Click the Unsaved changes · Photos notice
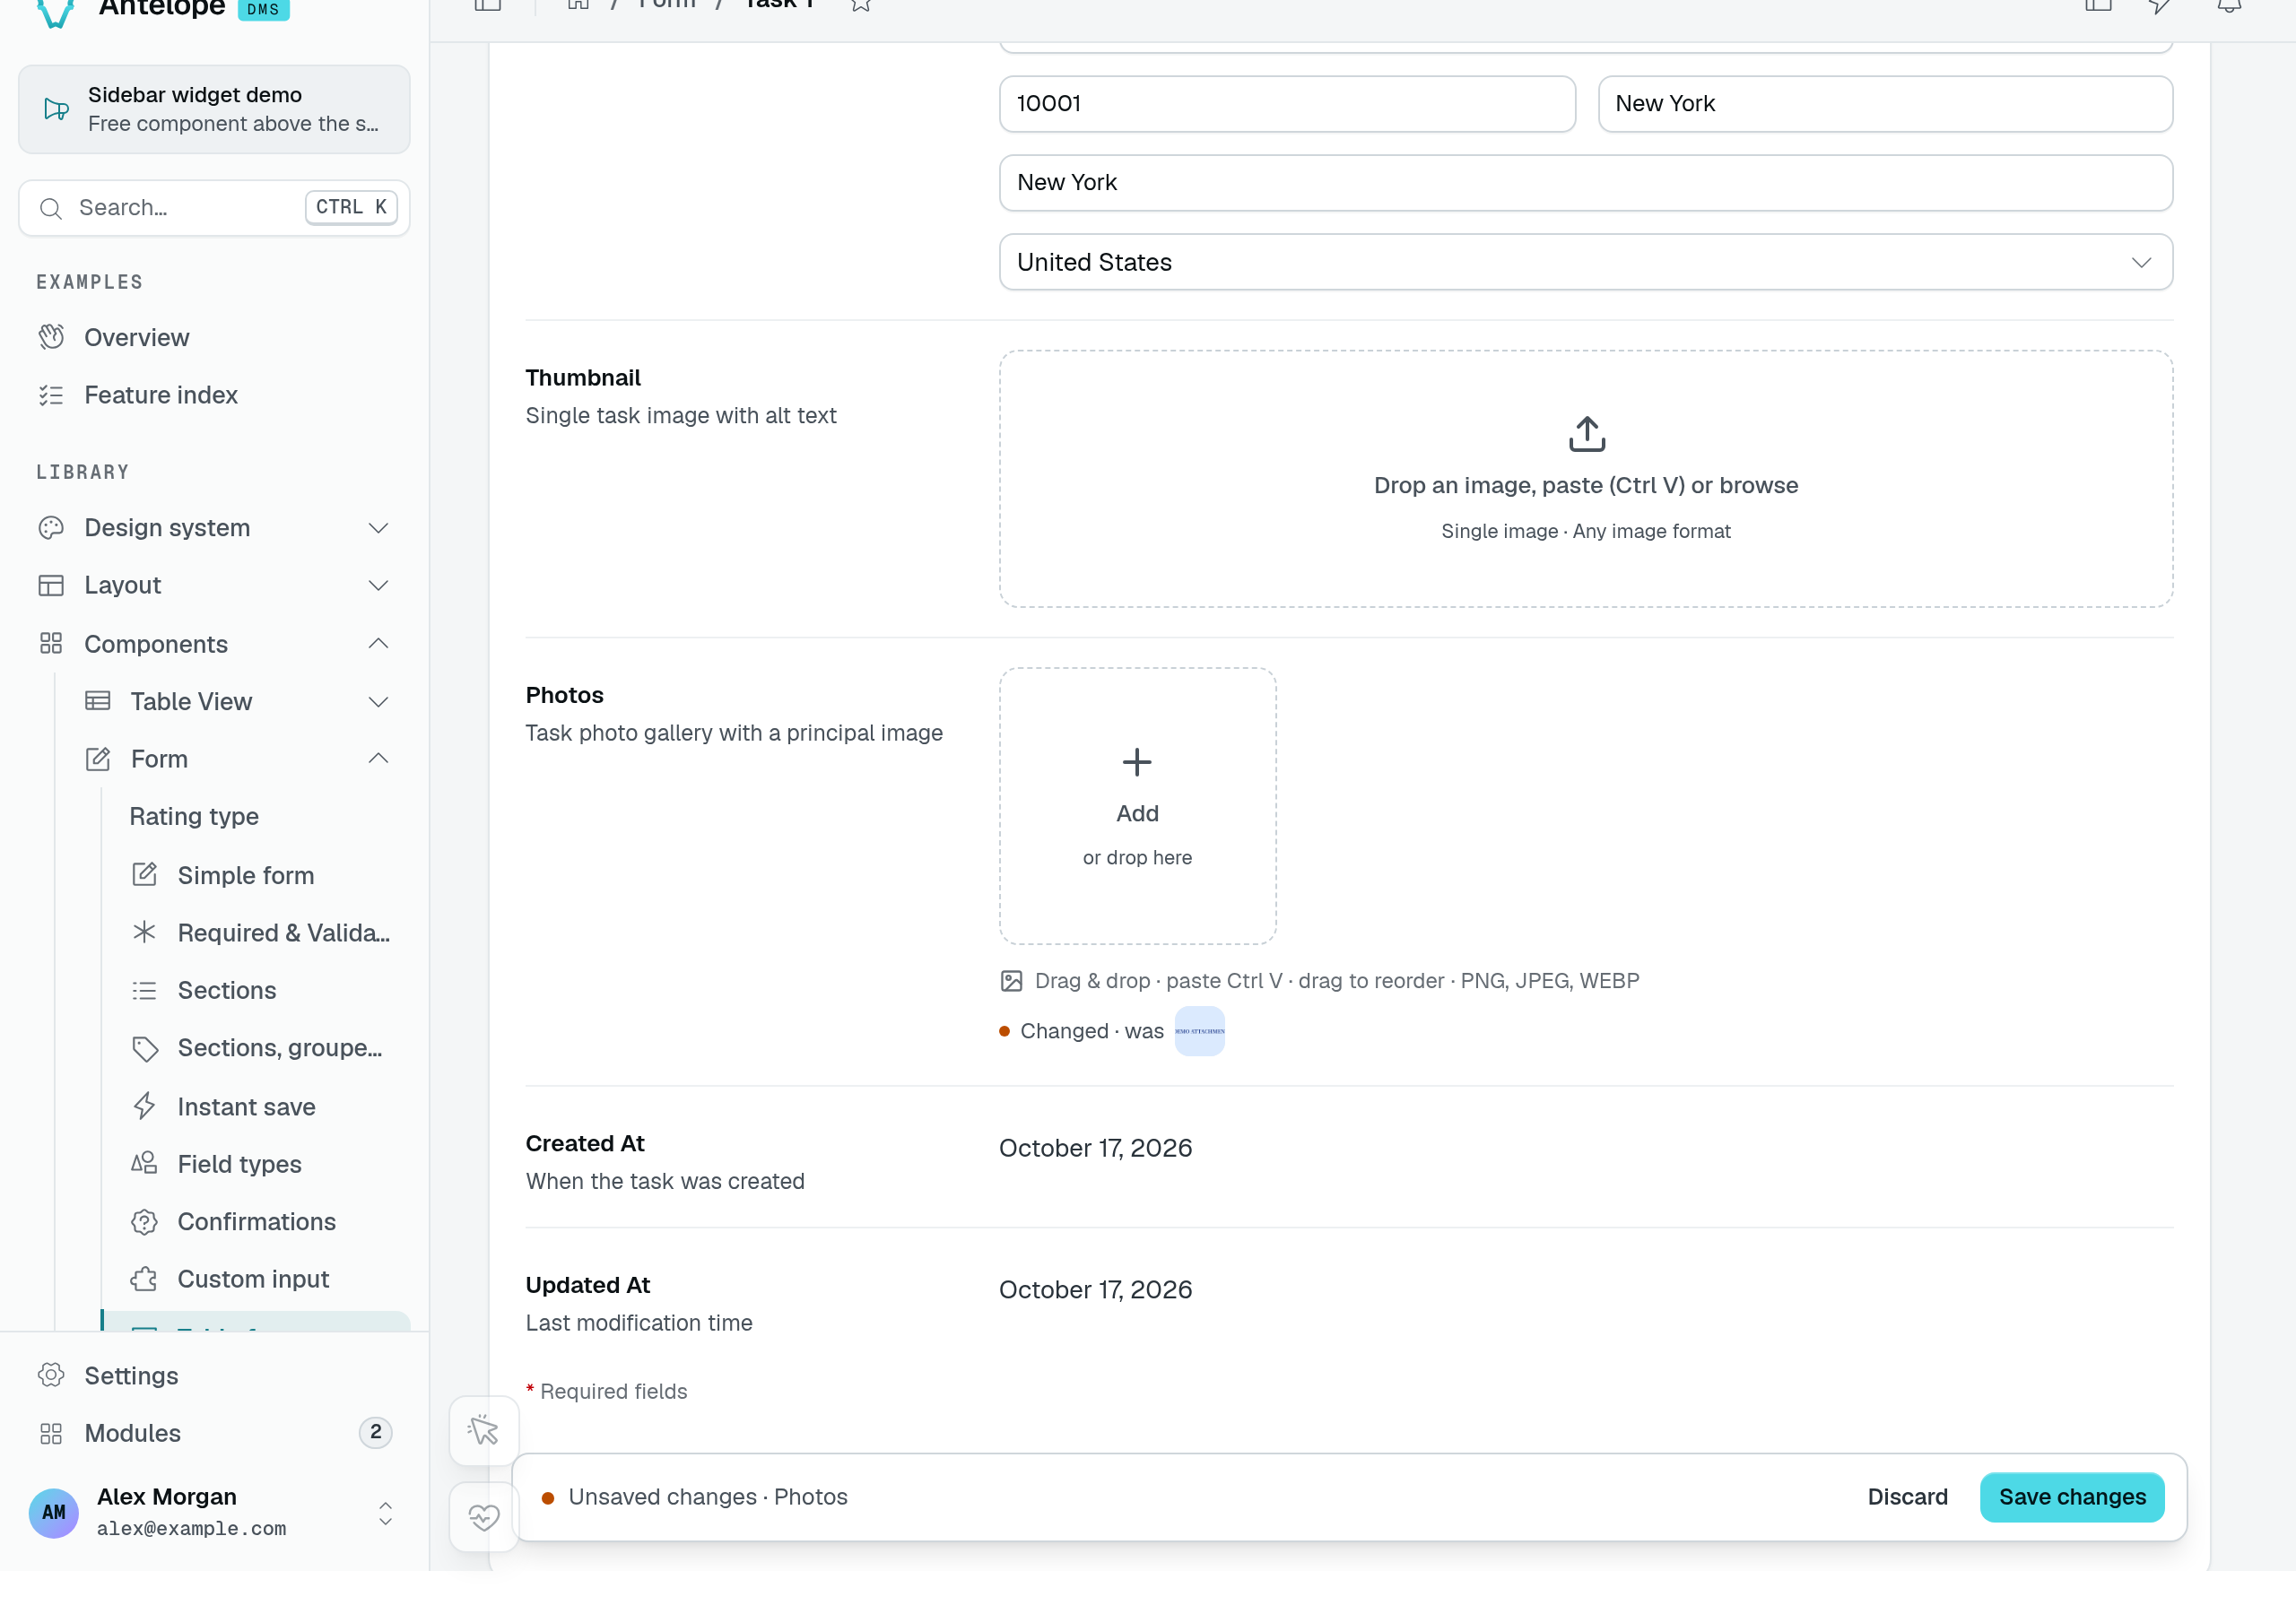Viewport: 2296px width, 1614px height. click(708, 1497)
